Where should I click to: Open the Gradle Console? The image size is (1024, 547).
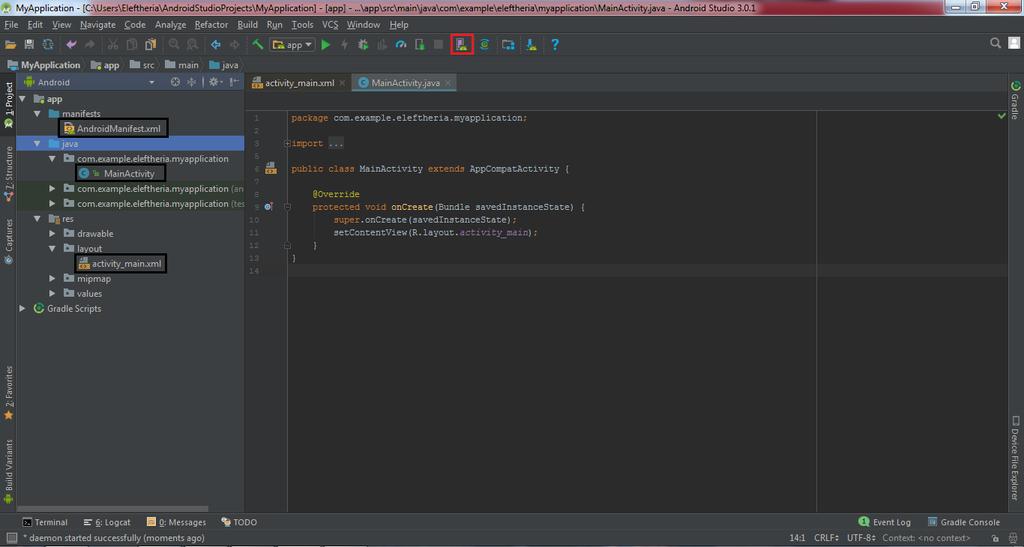pos(964,522)
